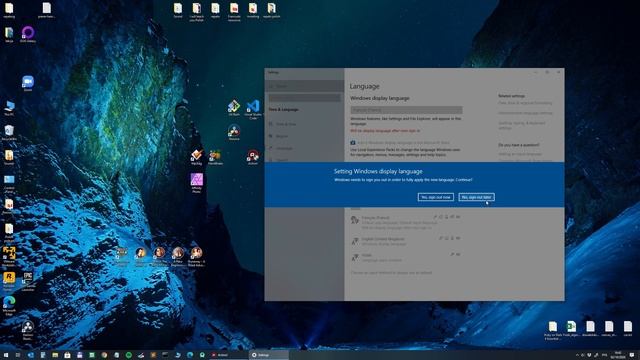Open the This PC desktop icon
This screenshot has height=360, width=640.
click(9, 108)
